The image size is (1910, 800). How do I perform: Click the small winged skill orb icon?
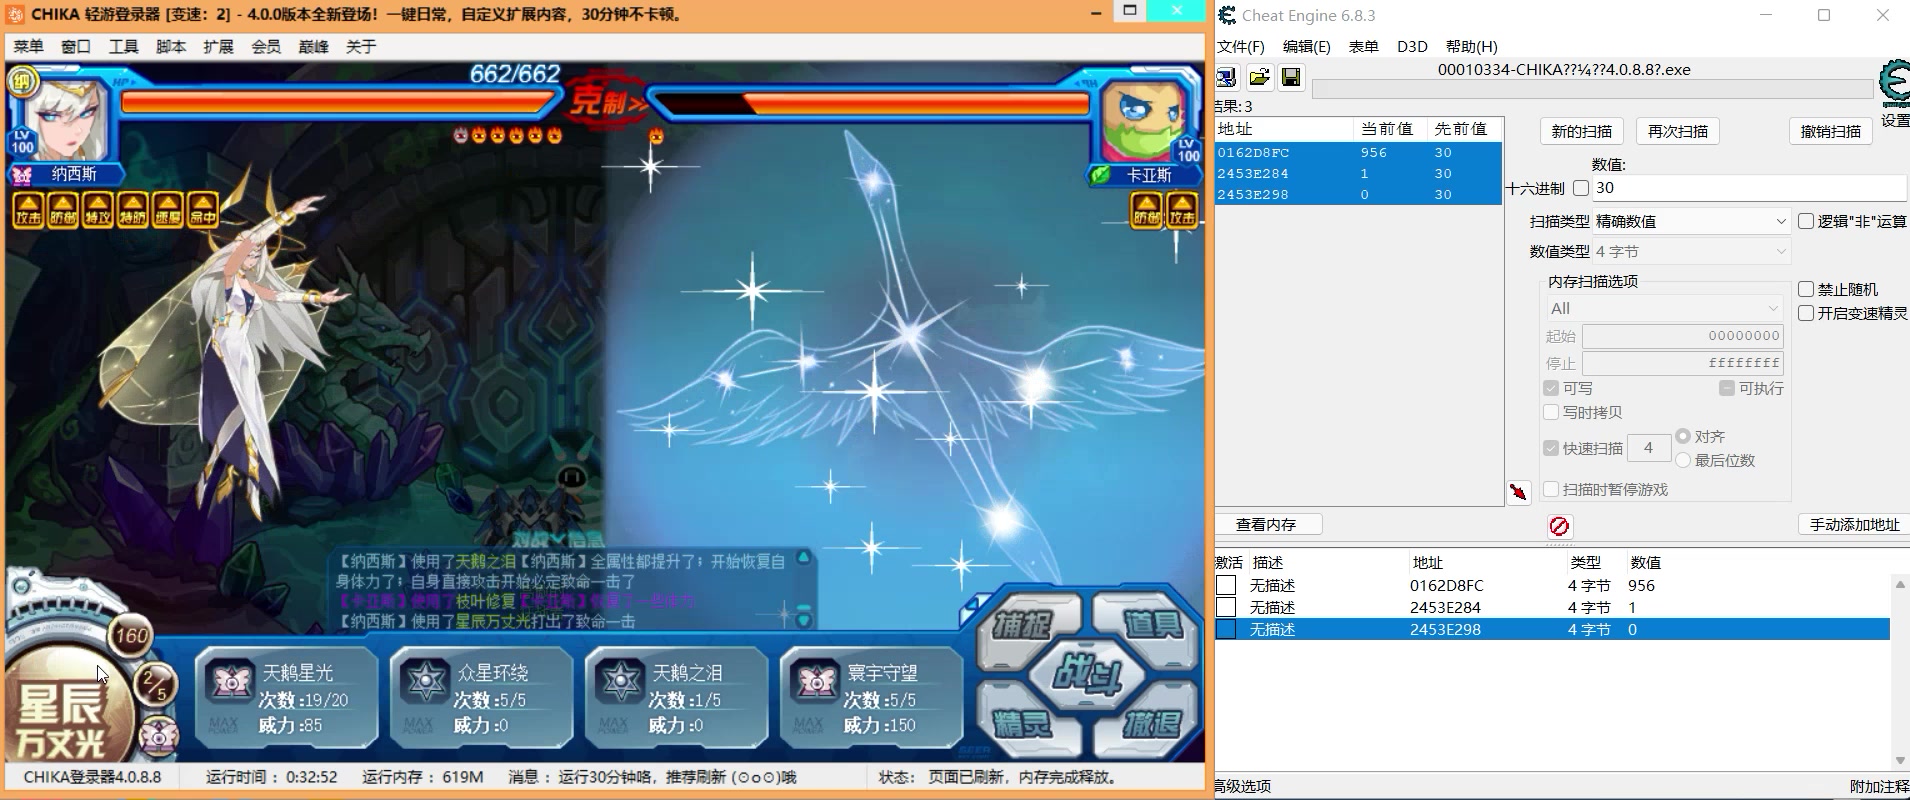click(x=158, y=735)
